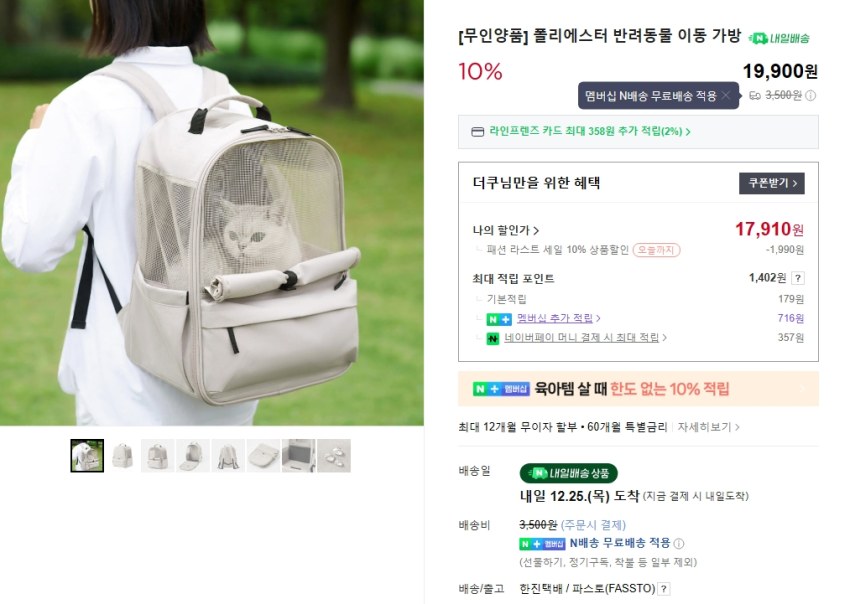Open 네이버페이 머니 결제 시 최대 적립 link
850x604 pixels.
[585, 337]
